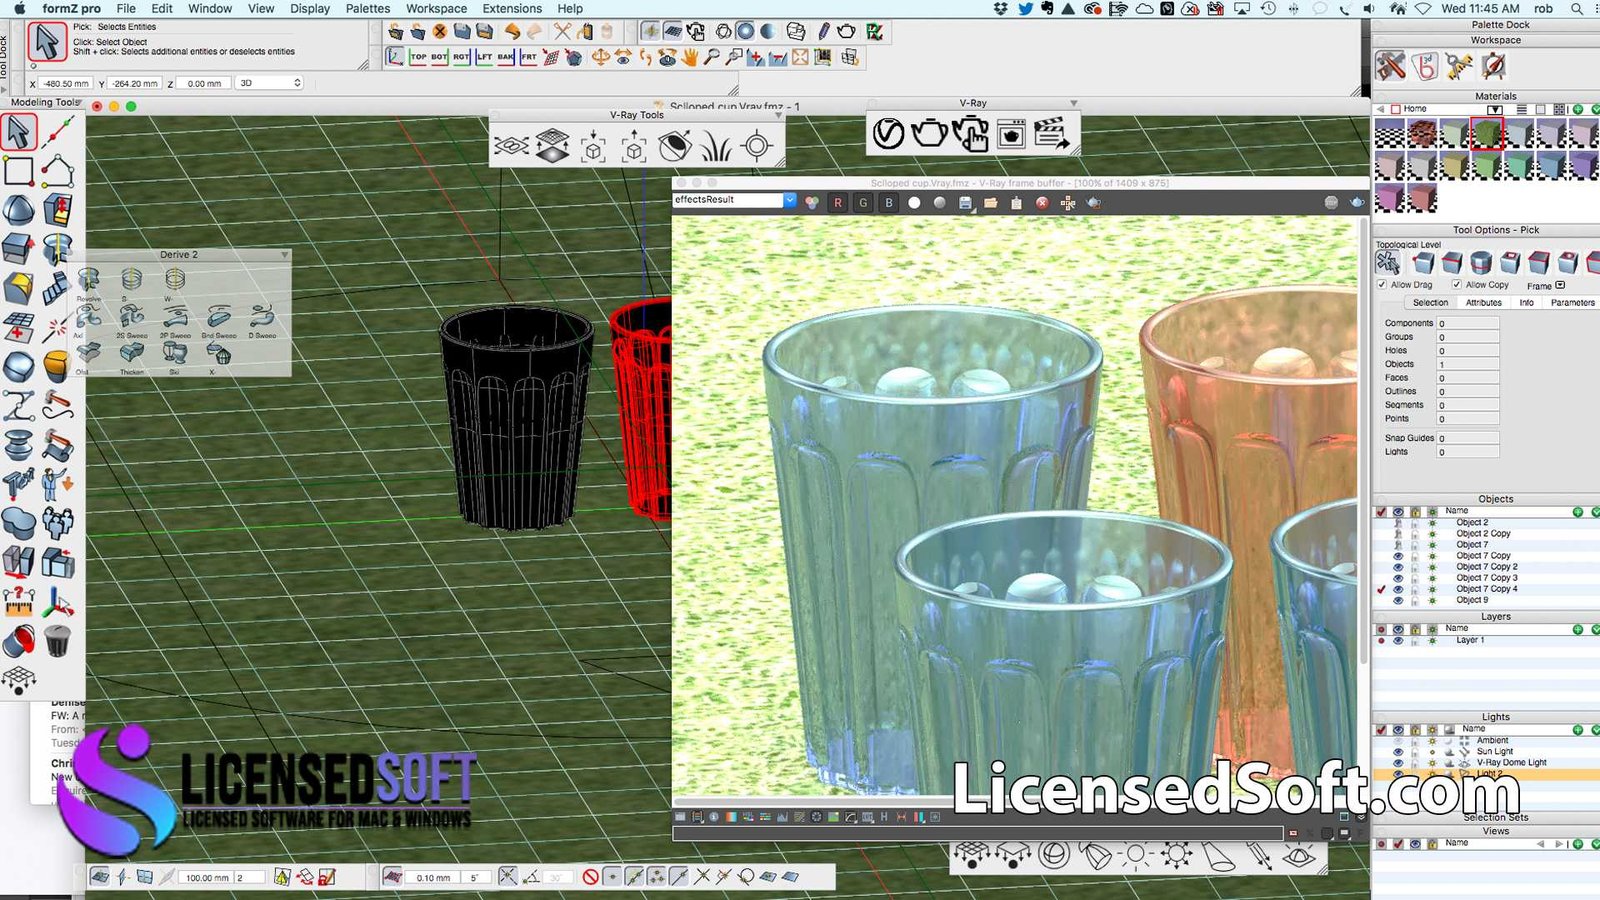1600x900 pixels.
Task: Select the Hand pan tool
Action: 690,58
